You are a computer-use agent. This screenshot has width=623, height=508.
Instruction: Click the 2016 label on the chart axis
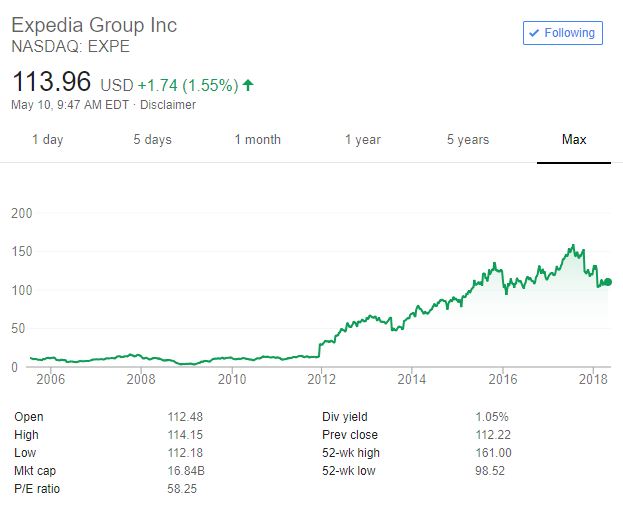503,379
